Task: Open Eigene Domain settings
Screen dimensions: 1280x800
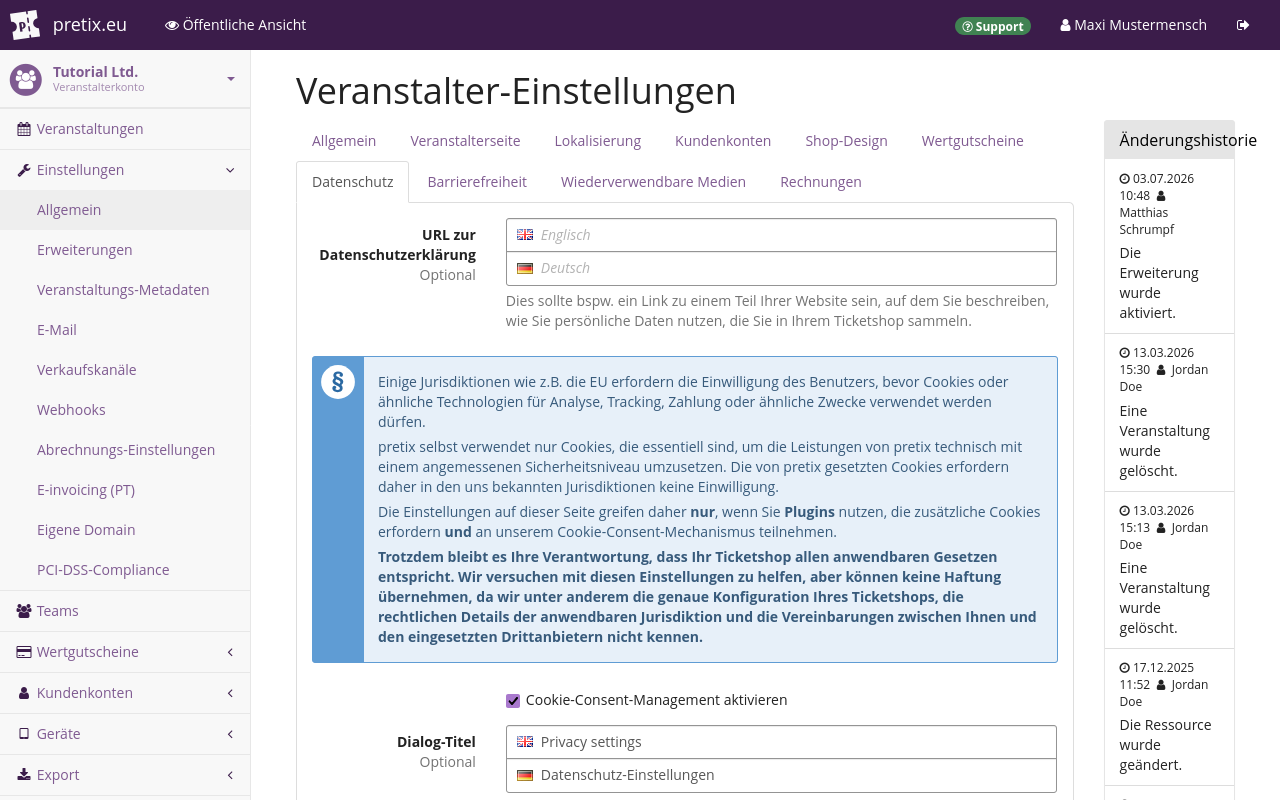Action: coord(125,530)
